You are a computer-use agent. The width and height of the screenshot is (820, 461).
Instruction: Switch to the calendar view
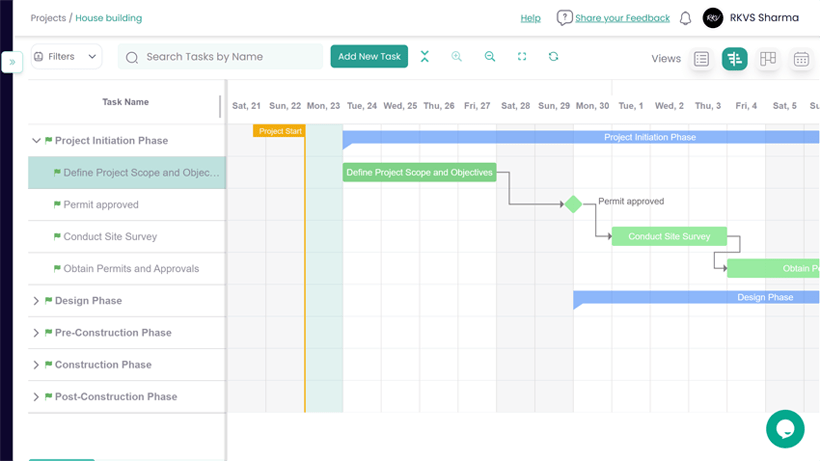801,59
